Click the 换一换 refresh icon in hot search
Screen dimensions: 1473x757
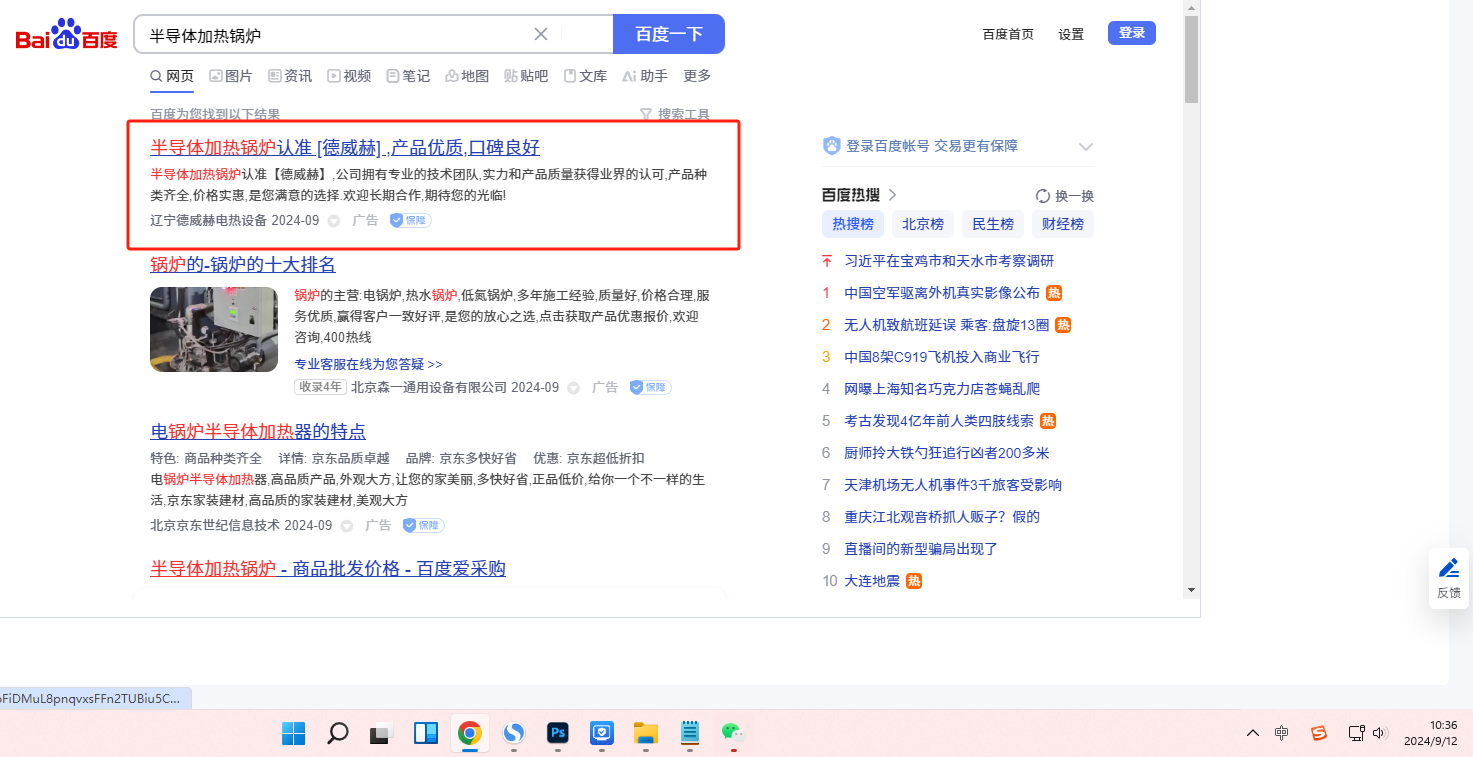pos(1043,196)
